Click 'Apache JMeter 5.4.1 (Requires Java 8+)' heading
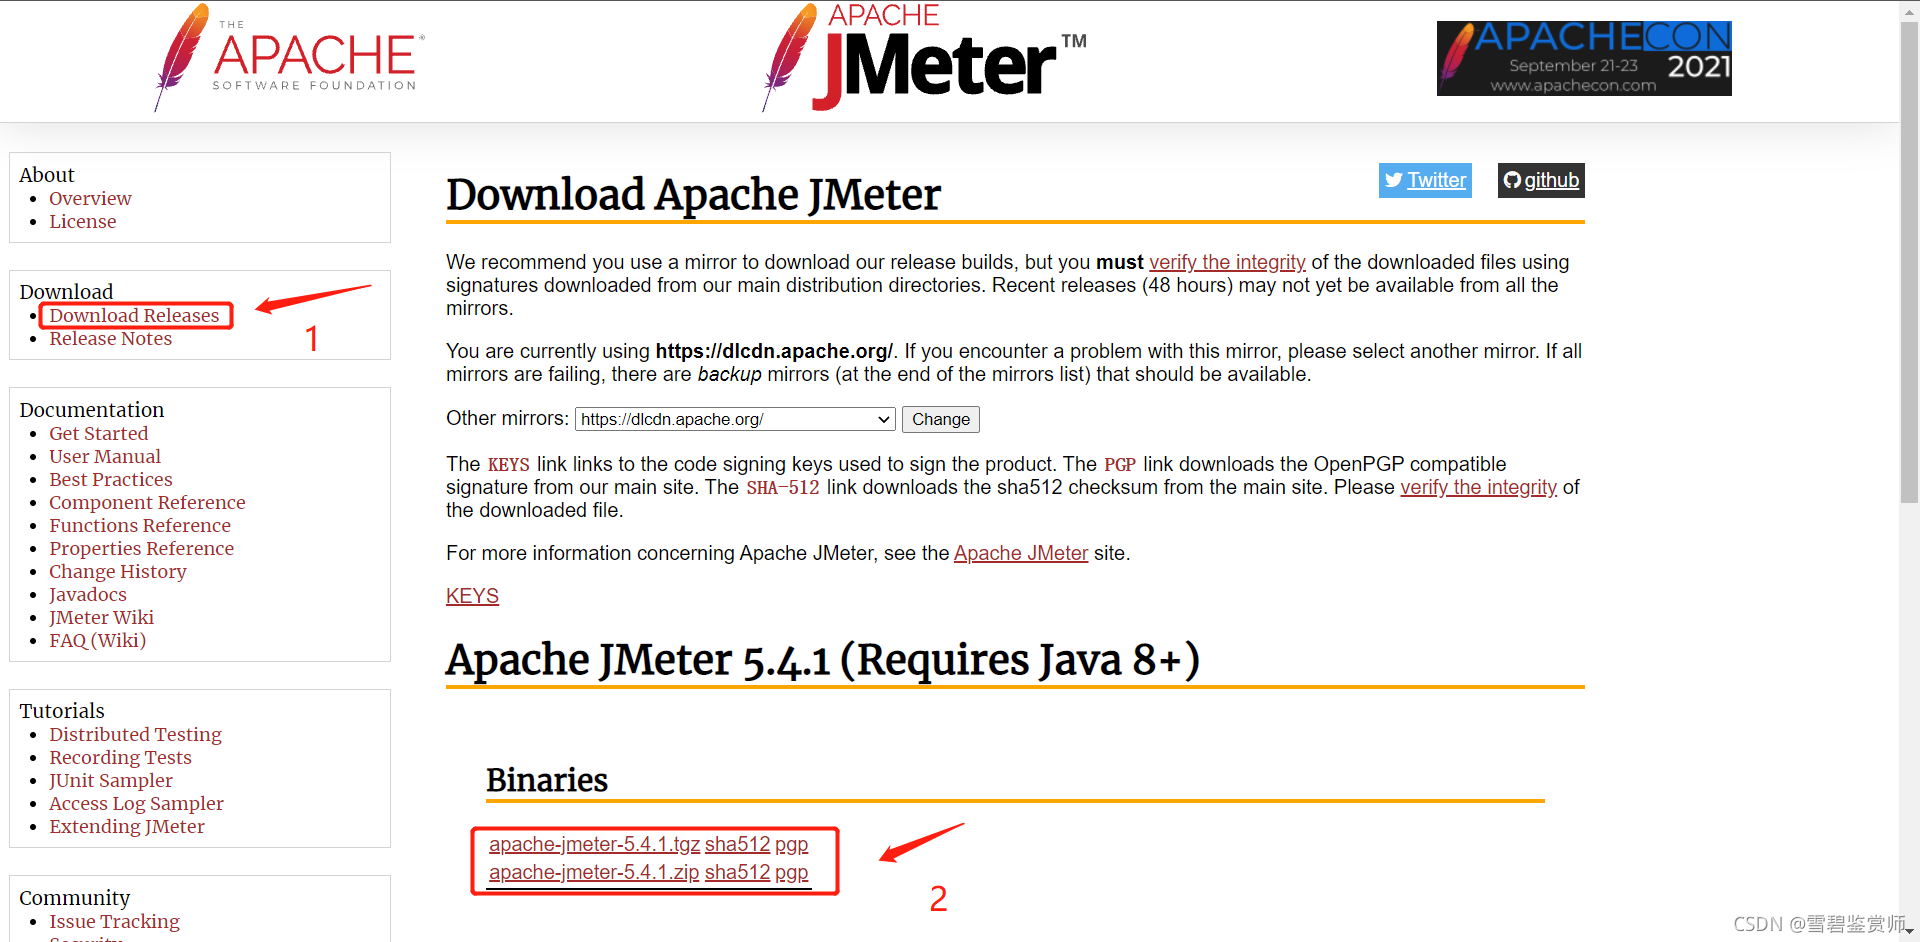This screenshot has width=1920, height=942. pos(823,660)
